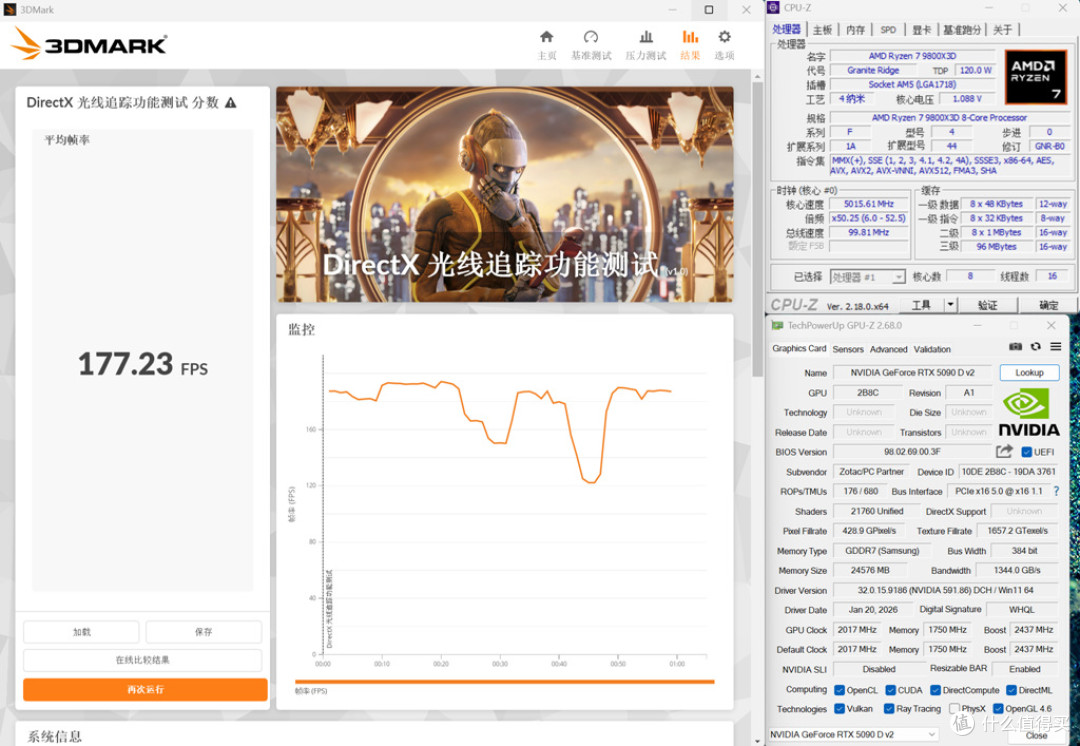Image resolution: width=1080 pixels, height=746 pixels.
Task: Click the 177.23 FPS score value
Action: tap(143, 364)
